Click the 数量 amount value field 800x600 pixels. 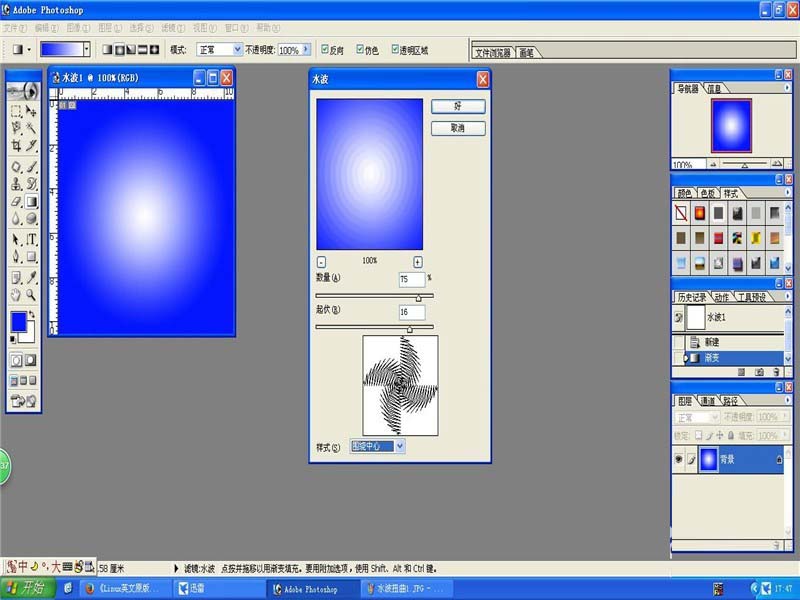point(411,280)
